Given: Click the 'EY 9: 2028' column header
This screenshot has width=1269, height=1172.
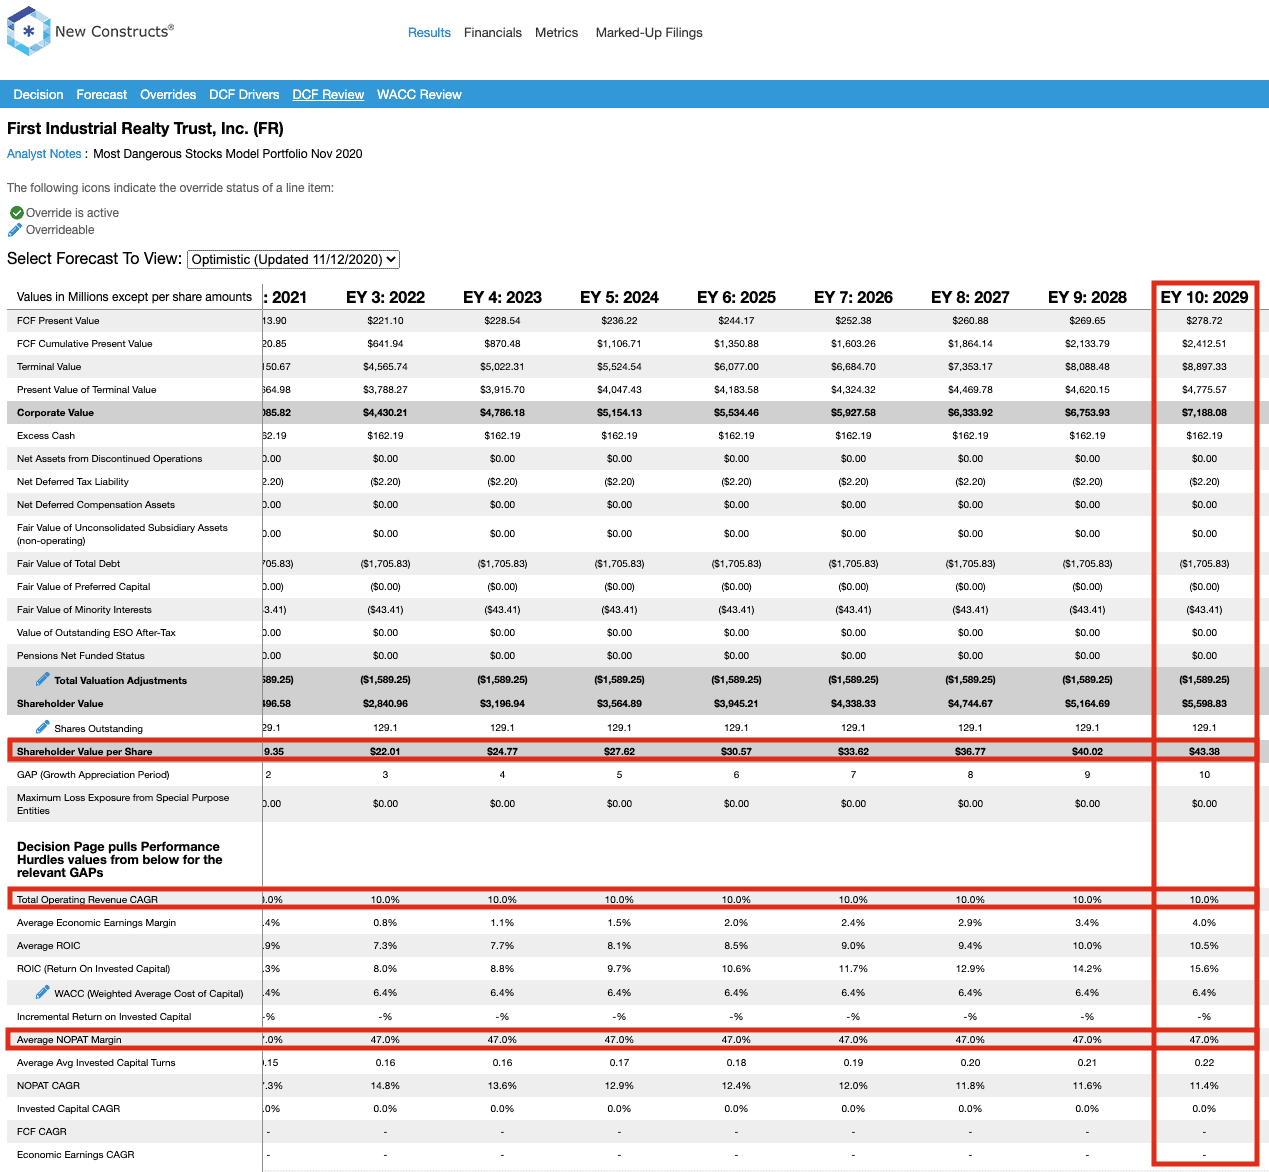Looking at the screenshot, I should point(1087,297).
